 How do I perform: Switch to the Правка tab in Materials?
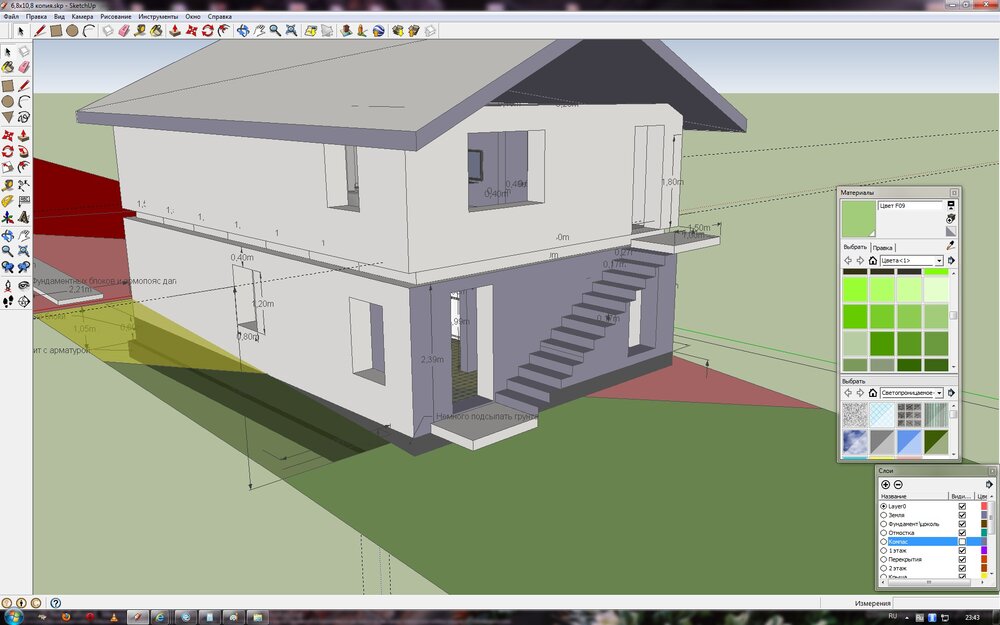pyautogui.click(x=882, y=247)
